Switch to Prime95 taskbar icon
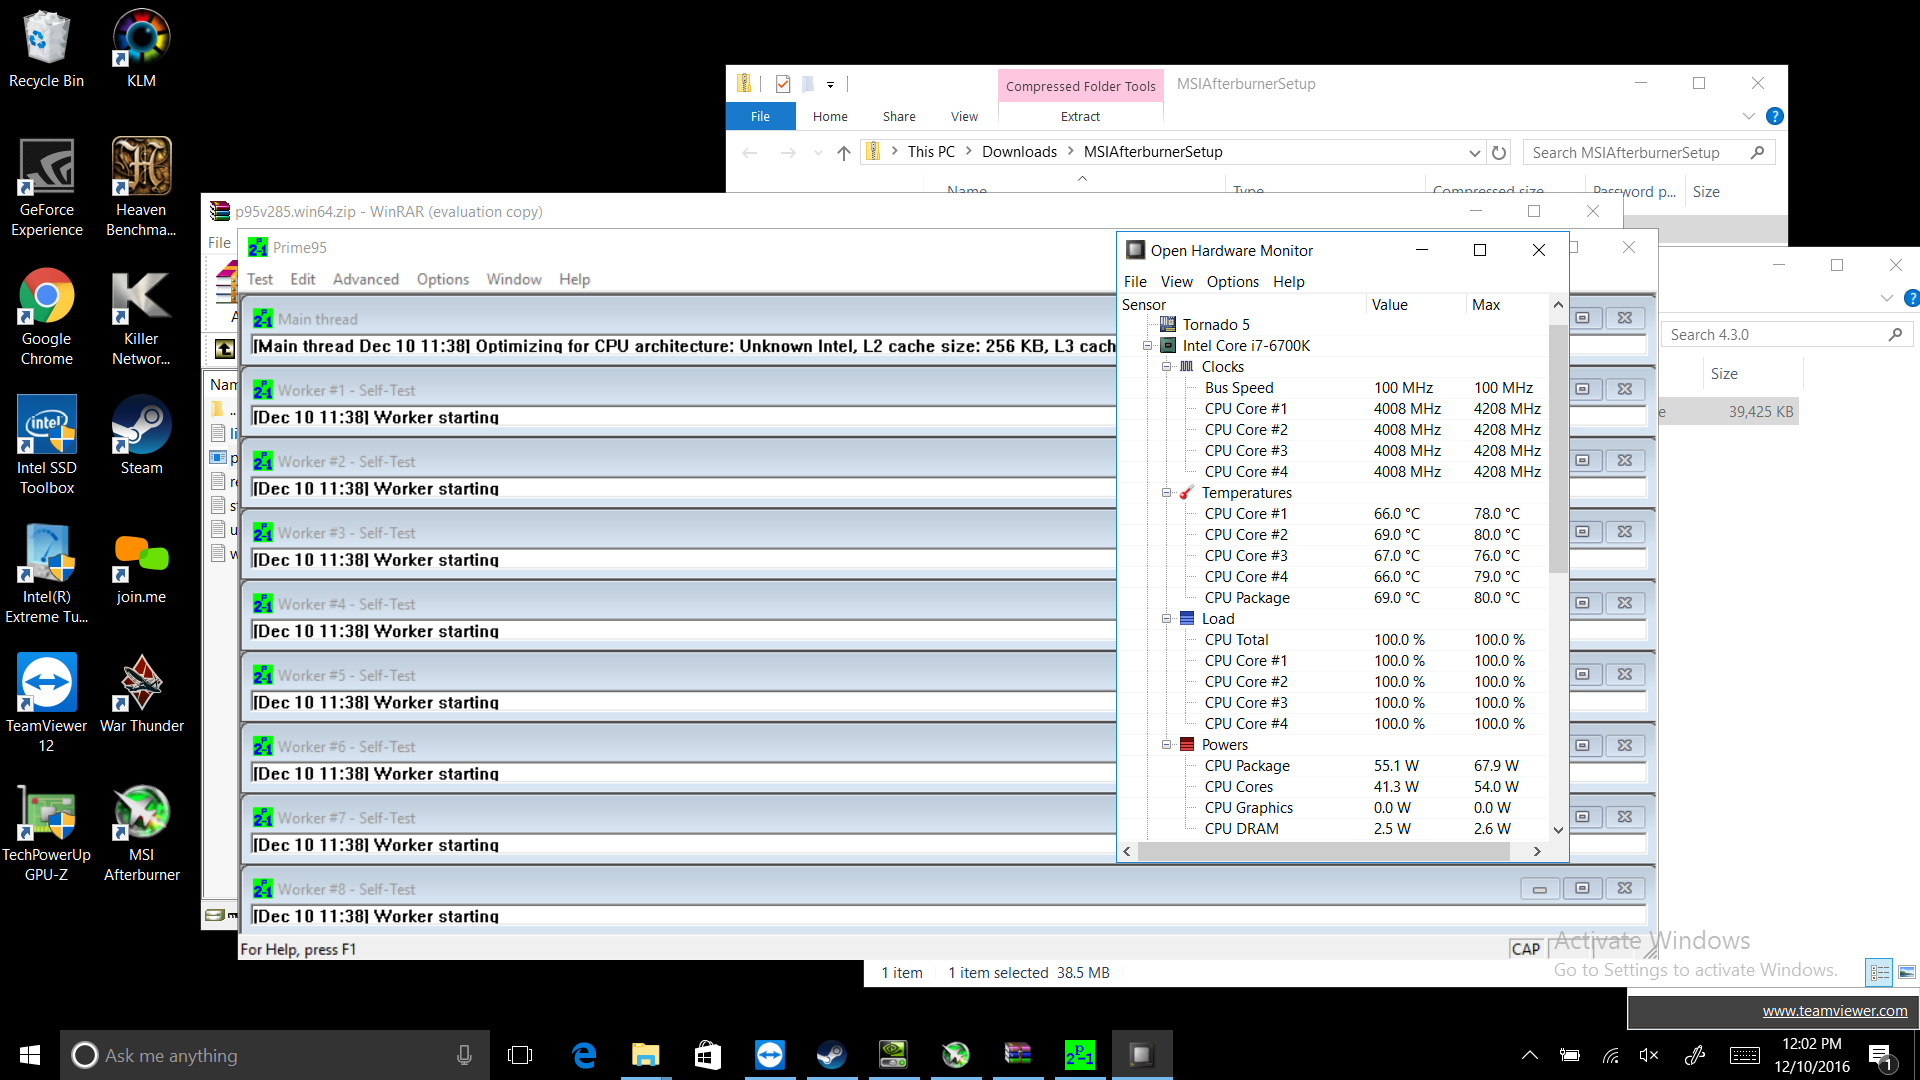This screenshot has height=1080, width=1920. [x=1080, y=1055]
